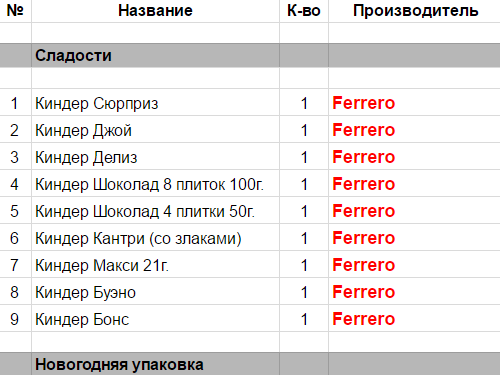The width and height of the screenshot is (500, 375).
Task: Click the Ferrero cell for Киндер Бонс
Action: 414,318
